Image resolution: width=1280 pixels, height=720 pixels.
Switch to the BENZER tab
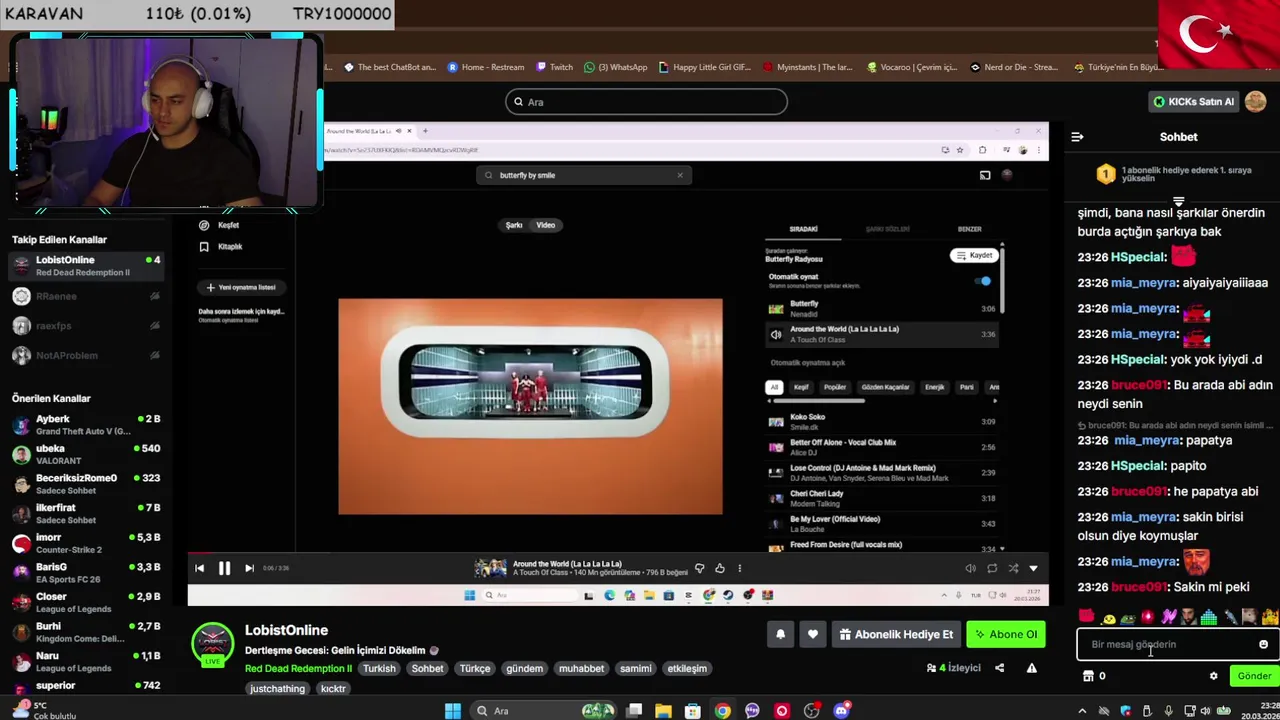(x=969, y=229)
